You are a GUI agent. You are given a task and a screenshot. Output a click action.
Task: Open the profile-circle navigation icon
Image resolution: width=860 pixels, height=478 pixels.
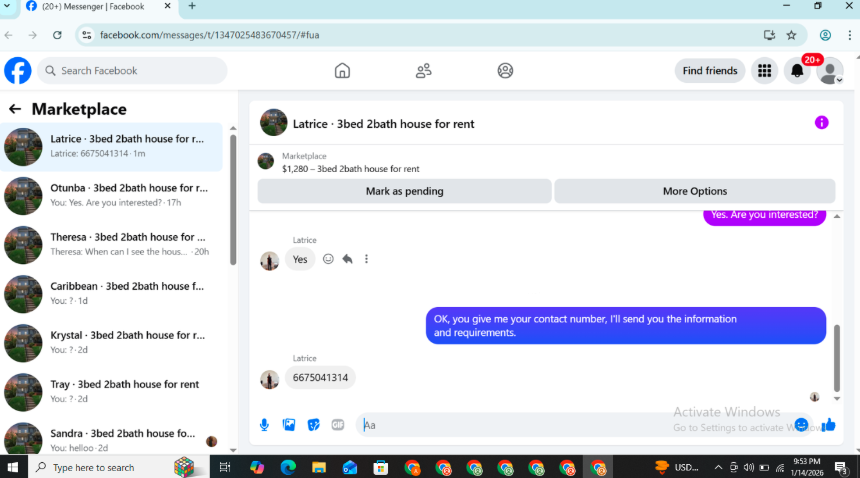[505, 71]
